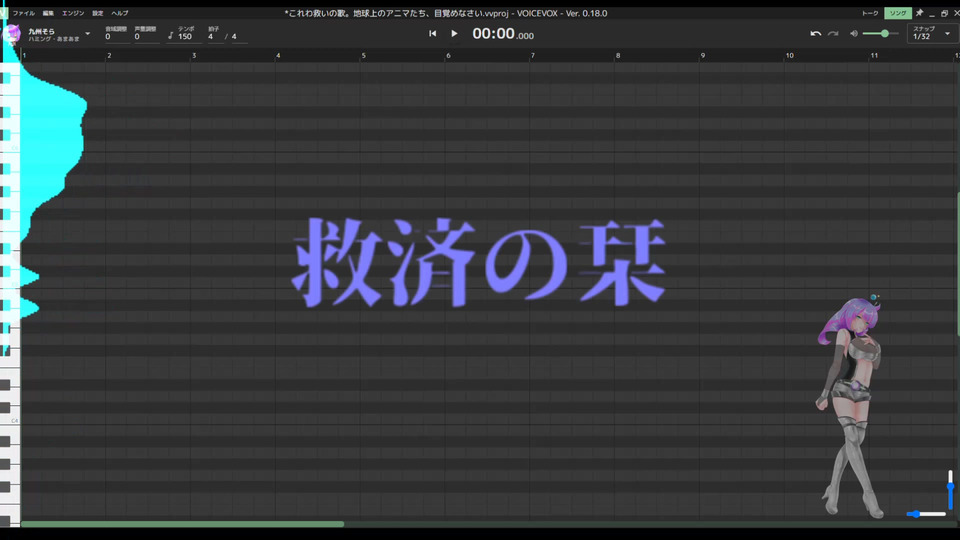Click the 拍子 denominator field
Image resolution: width=960 pixels, height=540 pixels.
(239, 37)
